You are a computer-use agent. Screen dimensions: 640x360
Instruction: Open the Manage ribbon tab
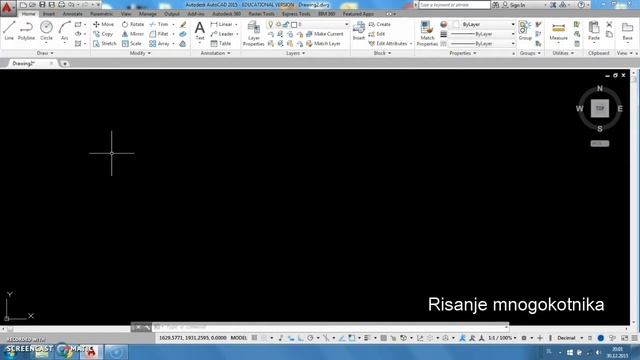tap(147, 14)
